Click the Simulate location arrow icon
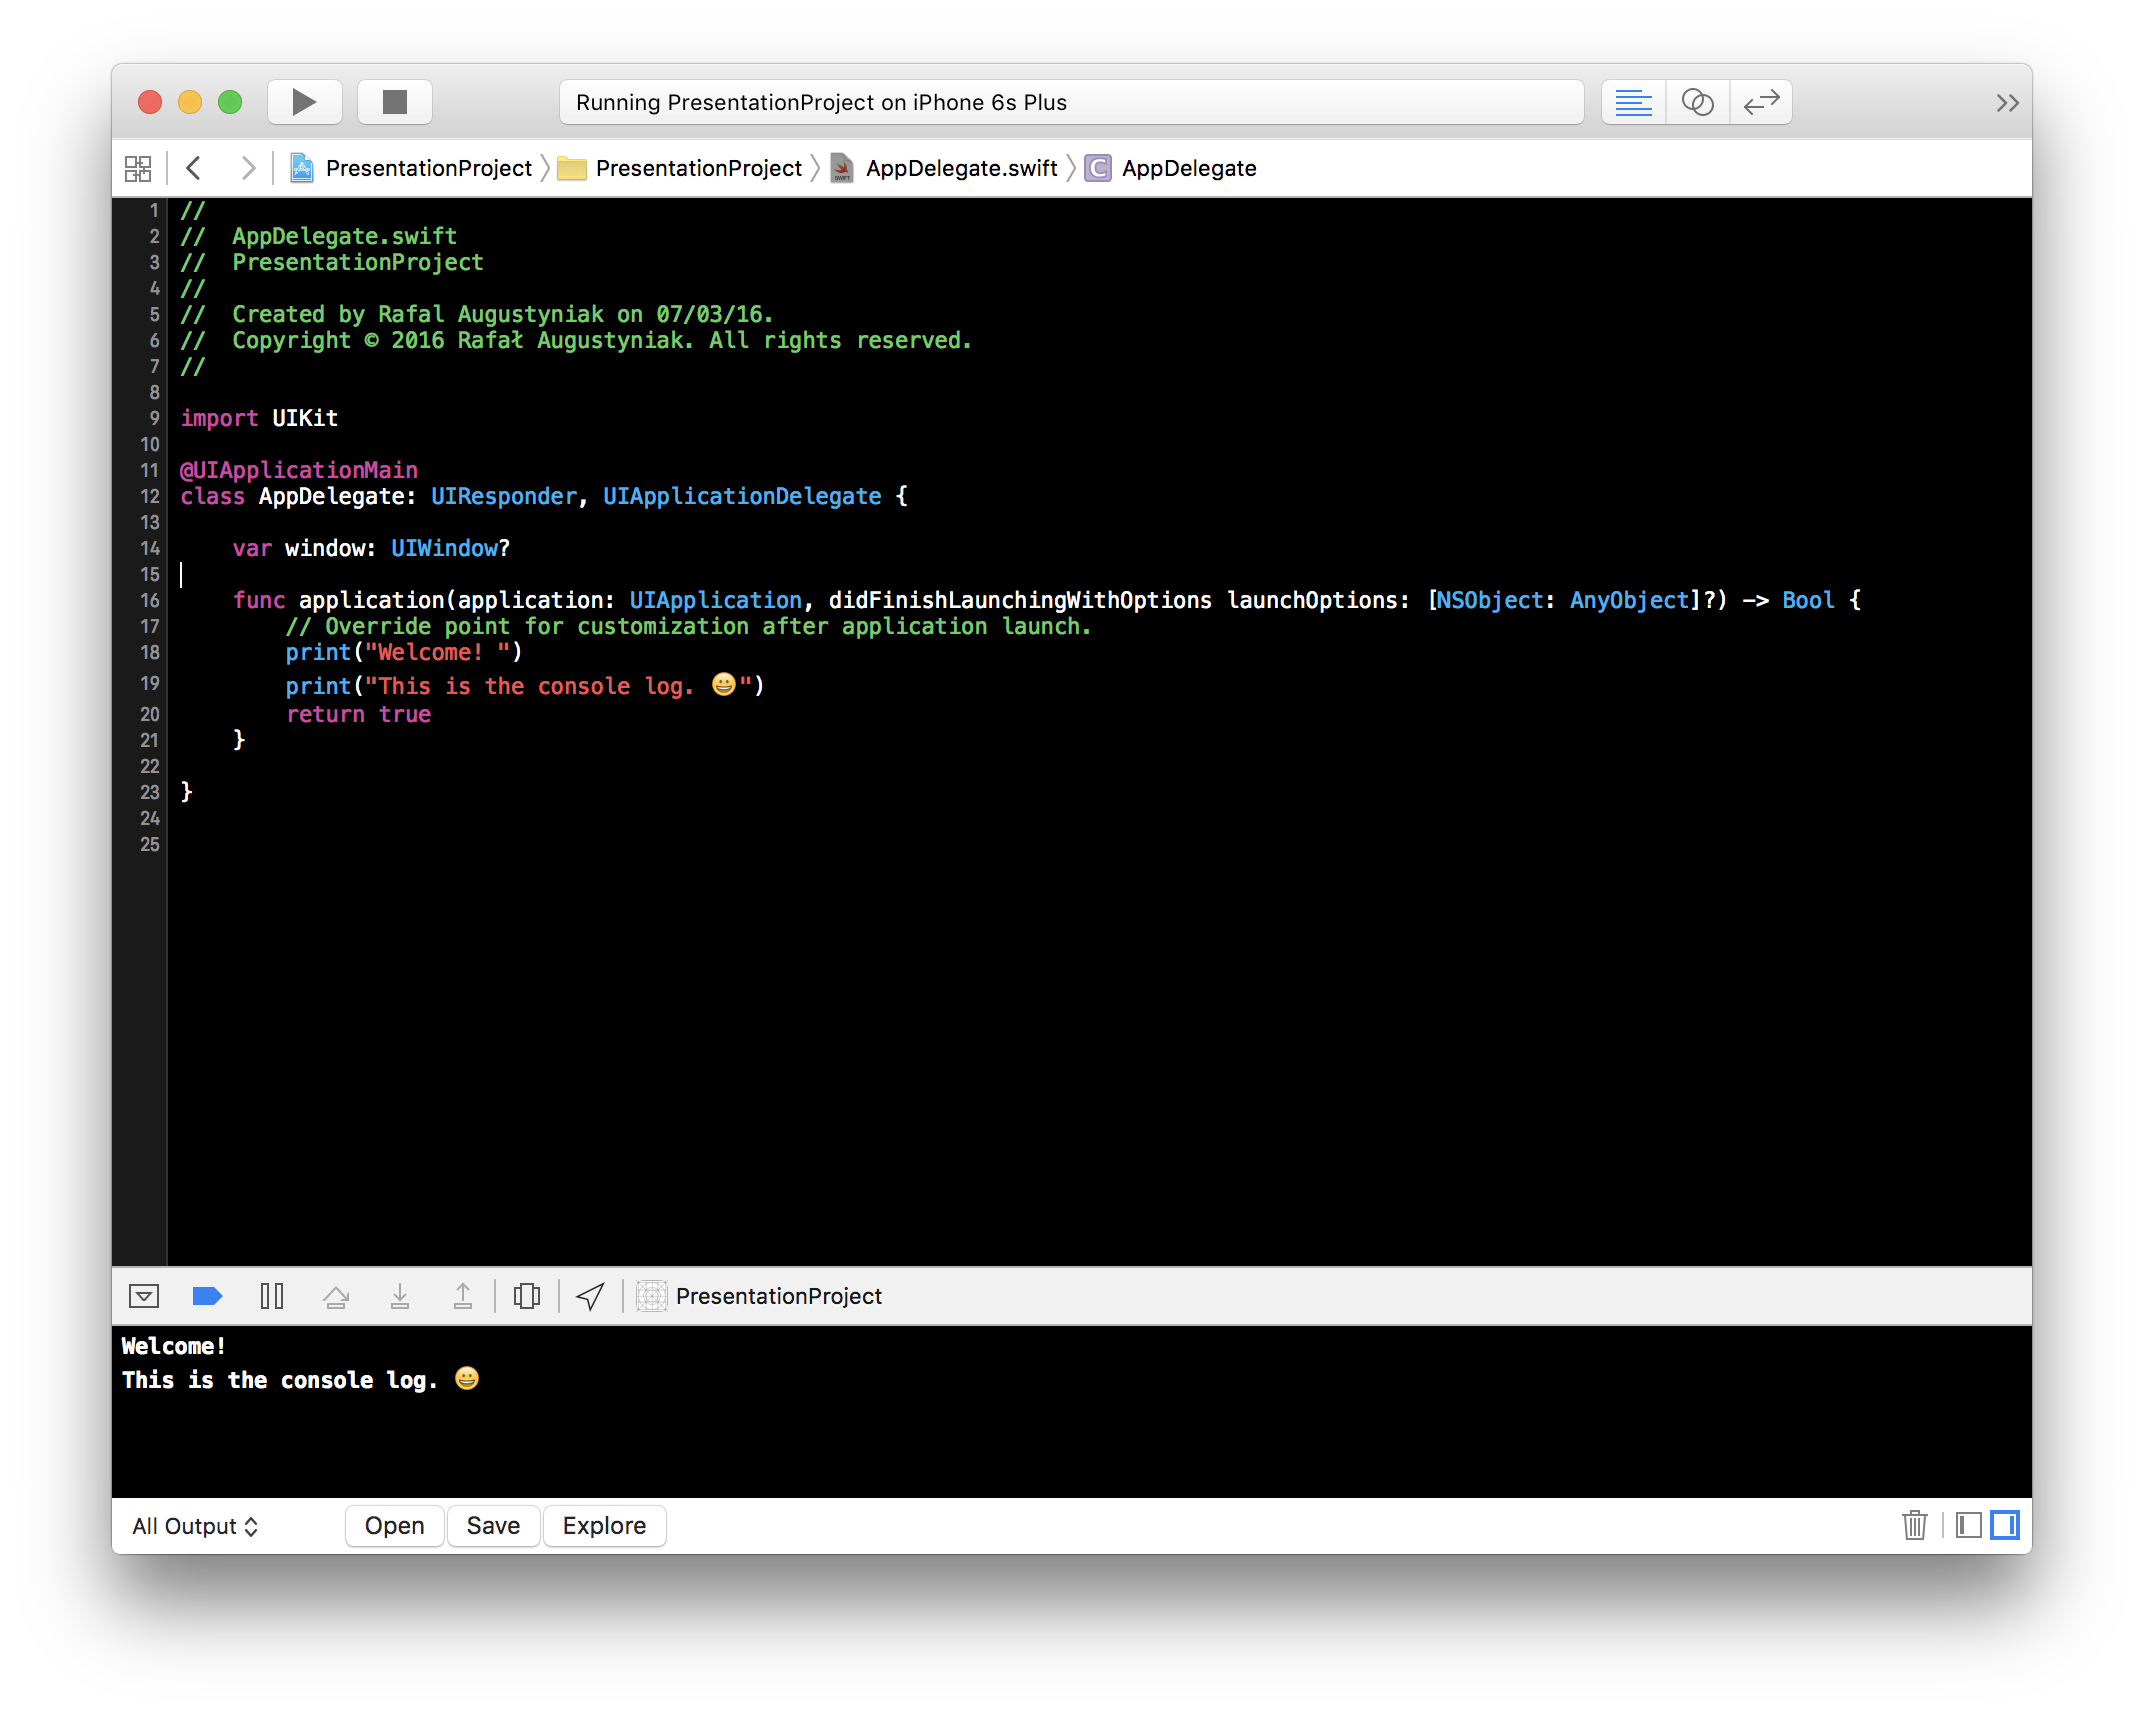The height and width of the screenshot is (1714, 2144). [x=590, y=1296]
